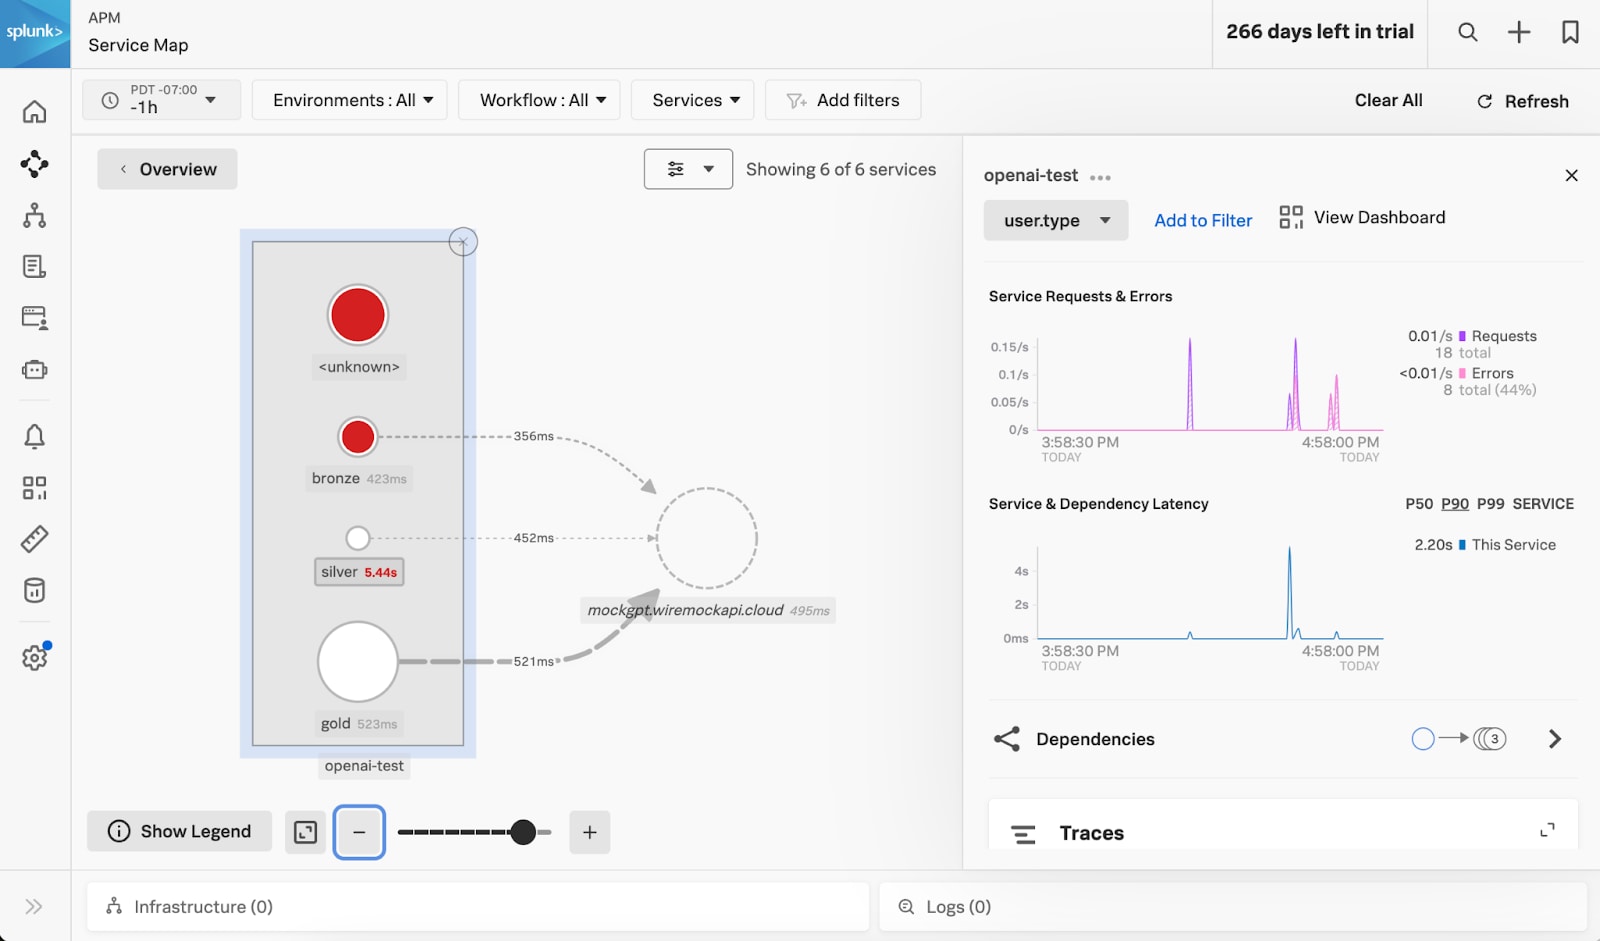The height and width of the screenshot is (941, 1600).
Task: Open the user.type breakdown dropdown
Action: [x=1055, y=221]
